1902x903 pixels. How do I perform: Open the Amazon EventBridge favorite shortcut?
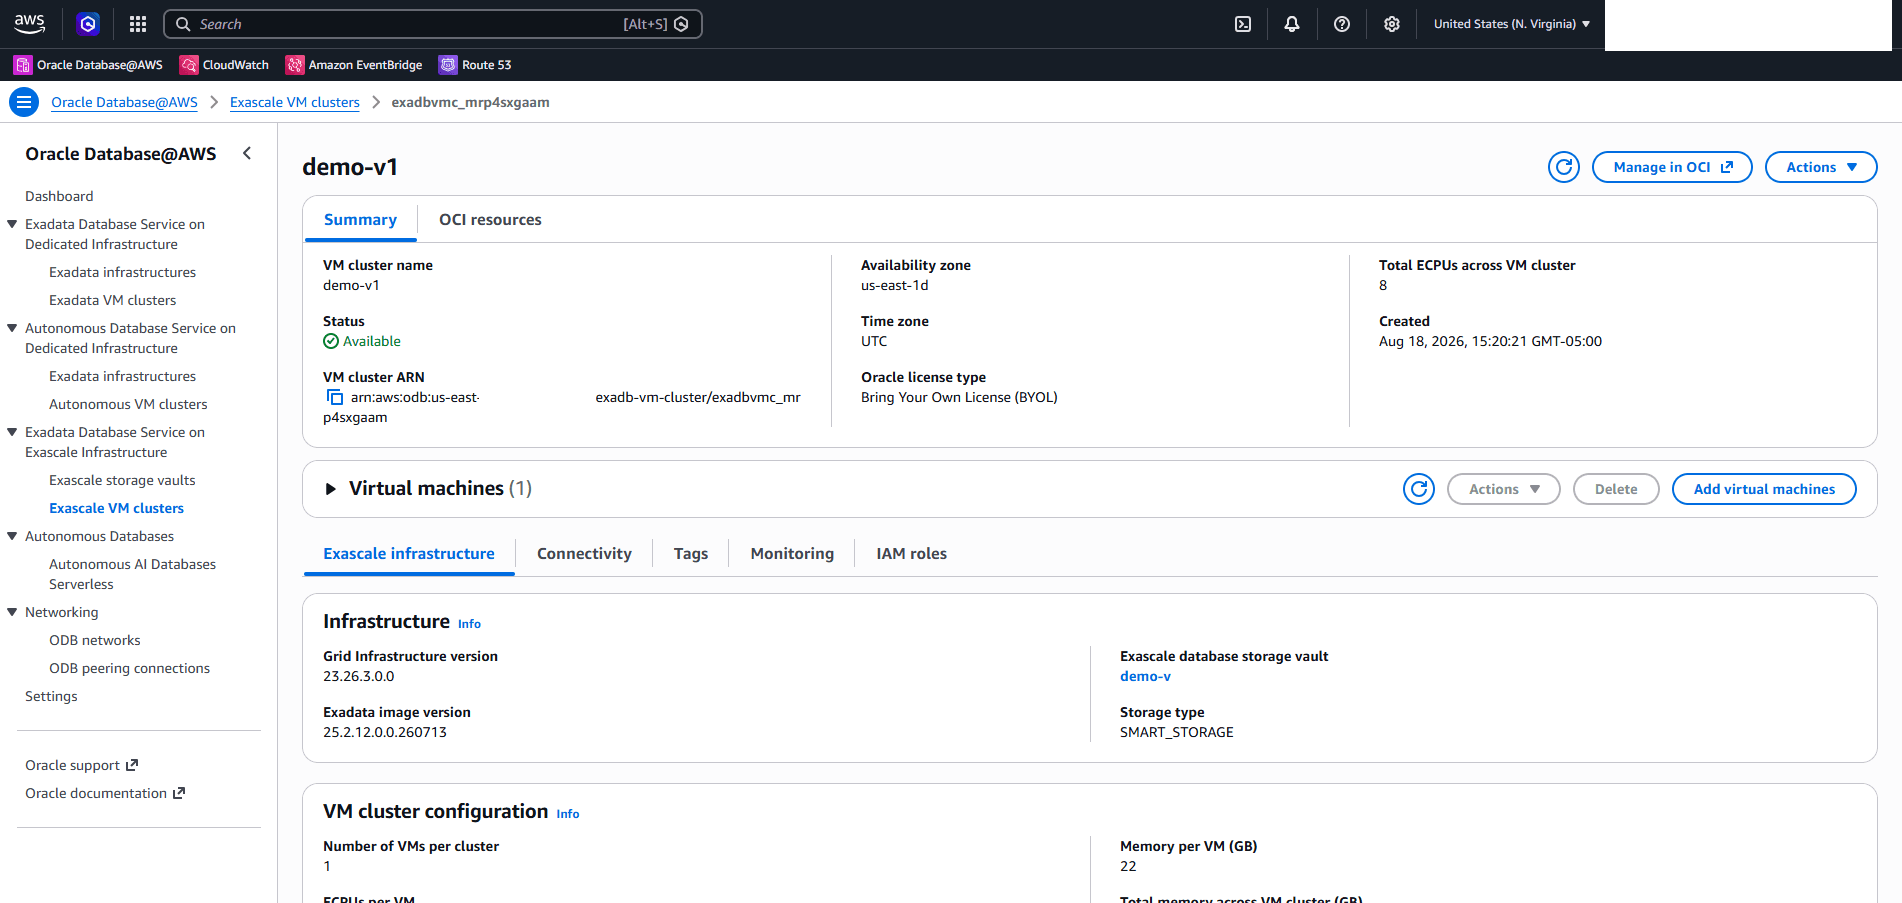click(x=354, y=65)
